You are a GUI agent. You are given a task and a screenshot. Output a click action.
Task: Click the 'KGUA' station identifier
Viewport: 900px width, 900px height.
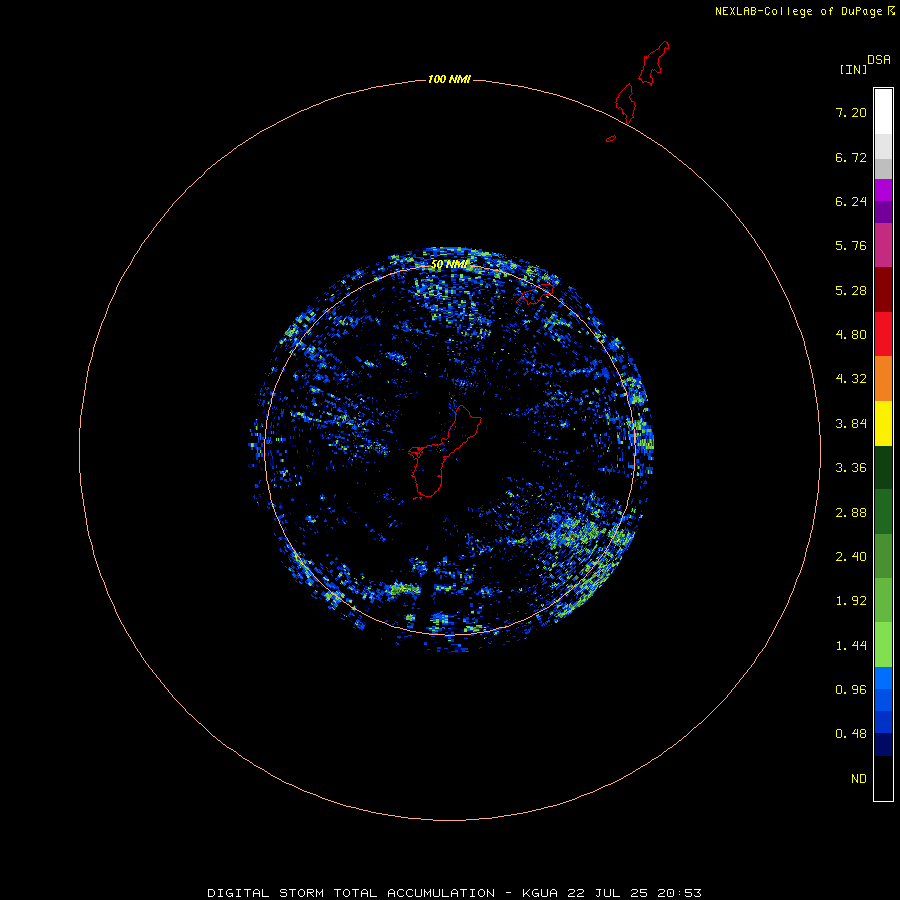coord(540,893)
